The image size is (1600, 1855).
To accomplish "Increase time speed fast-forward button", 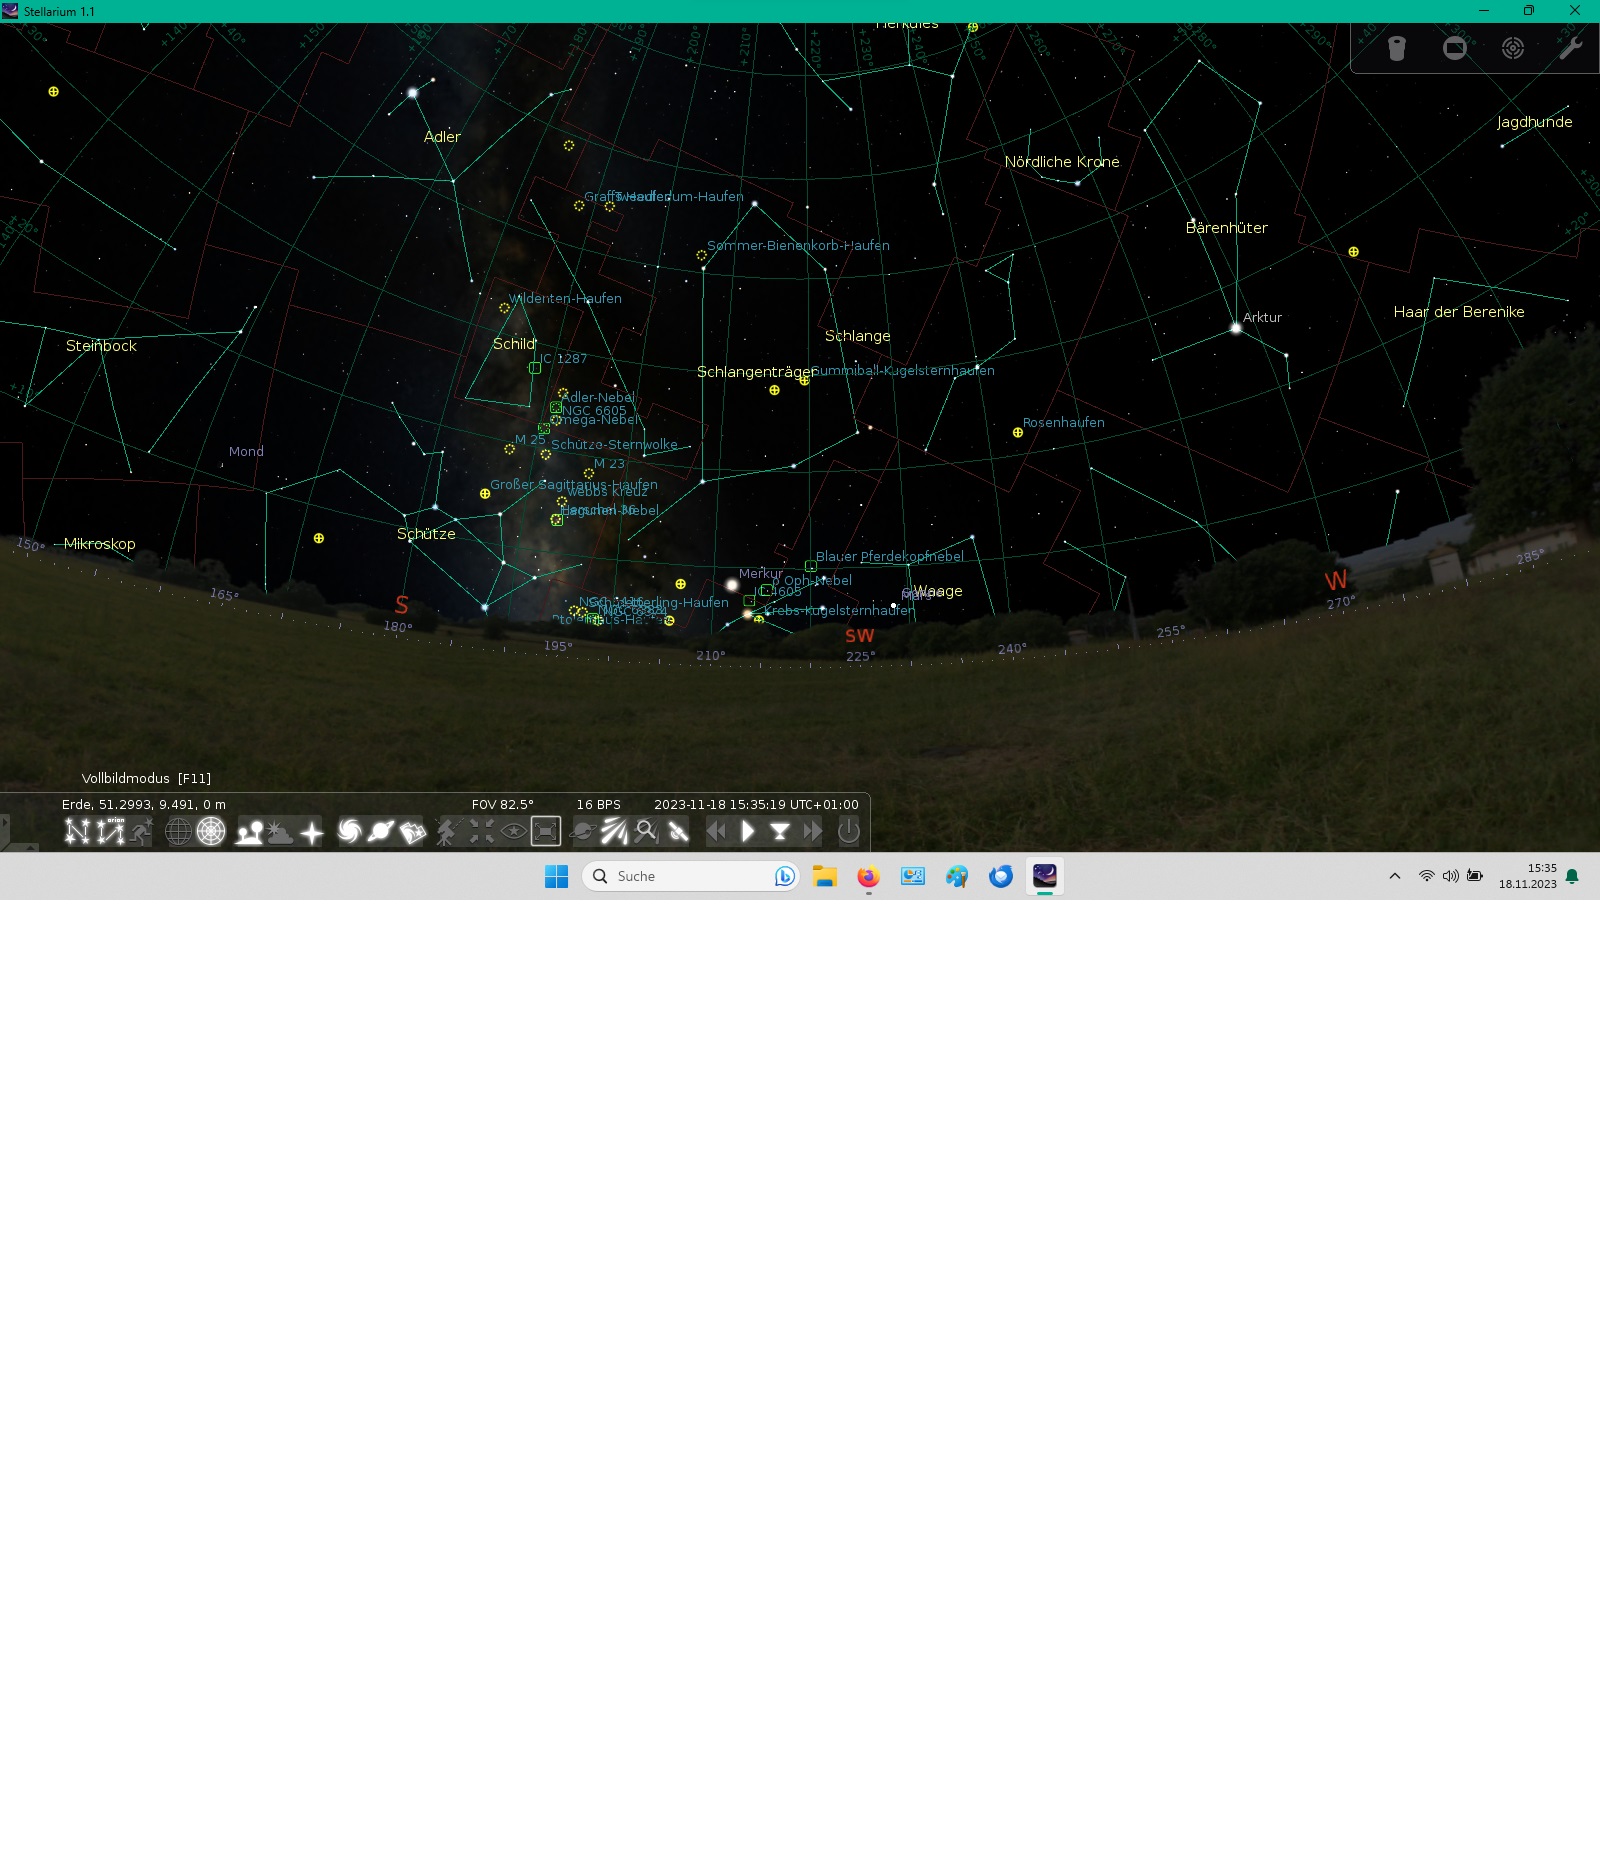I will 812,831.
